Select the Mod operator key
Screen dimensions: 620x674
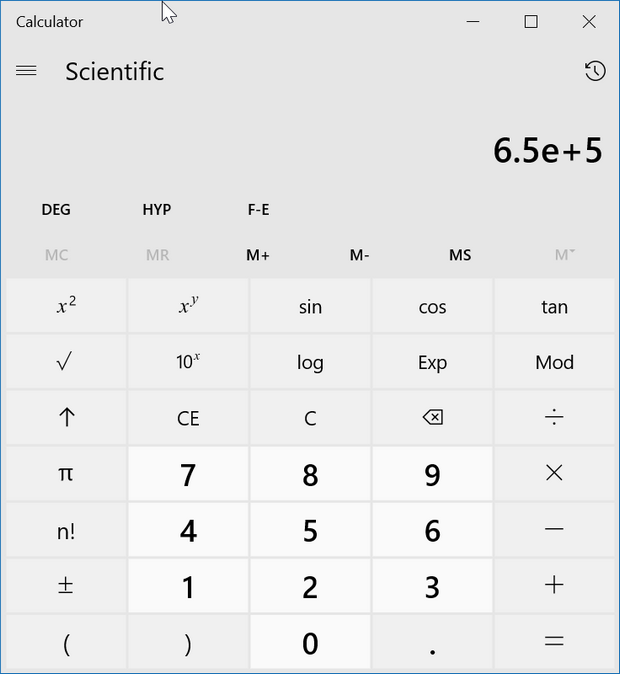(x=554, y=362)
